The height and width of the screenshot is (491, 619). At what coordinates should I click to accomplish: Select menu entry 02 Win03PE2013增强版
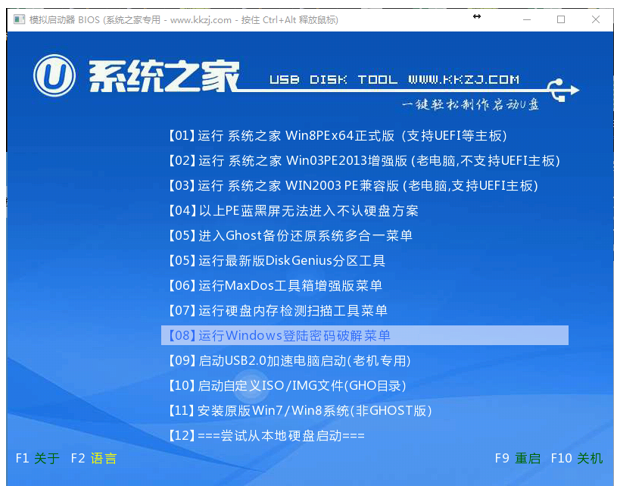click(364, 161)
